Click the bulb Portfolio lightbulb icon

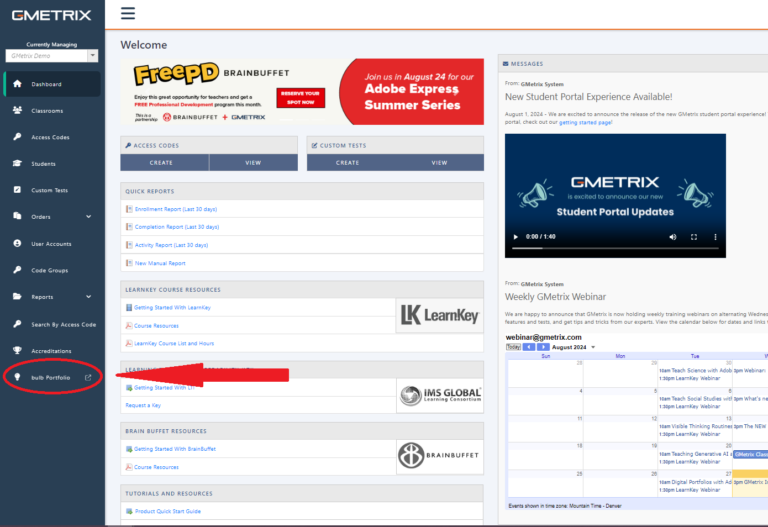[x=17, y=377]
